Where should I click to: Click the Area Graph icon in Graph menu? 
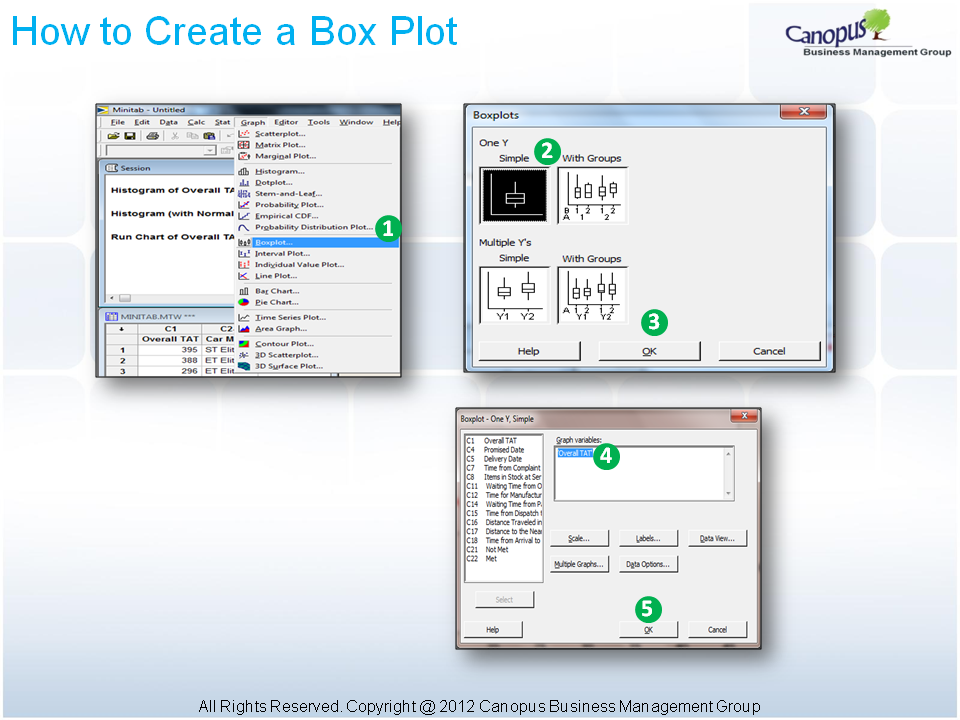coord(244,329)
